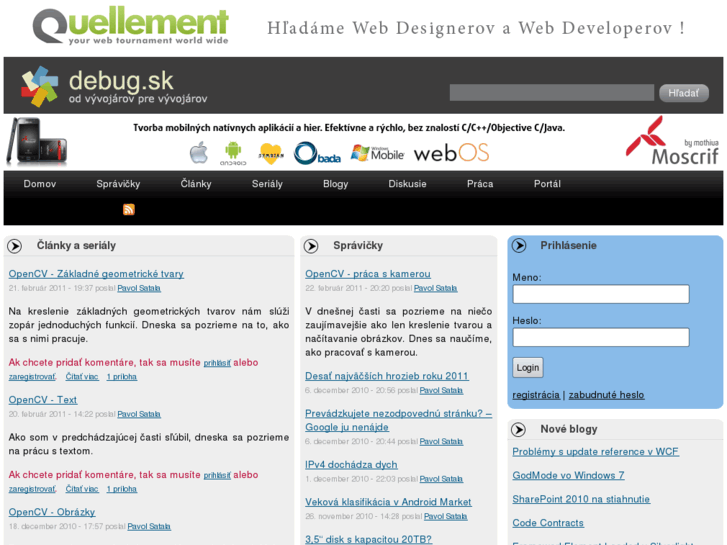Click author Pavol Satala under práca s kamerou
The image size is (727, 545).
tap(435, 288)
